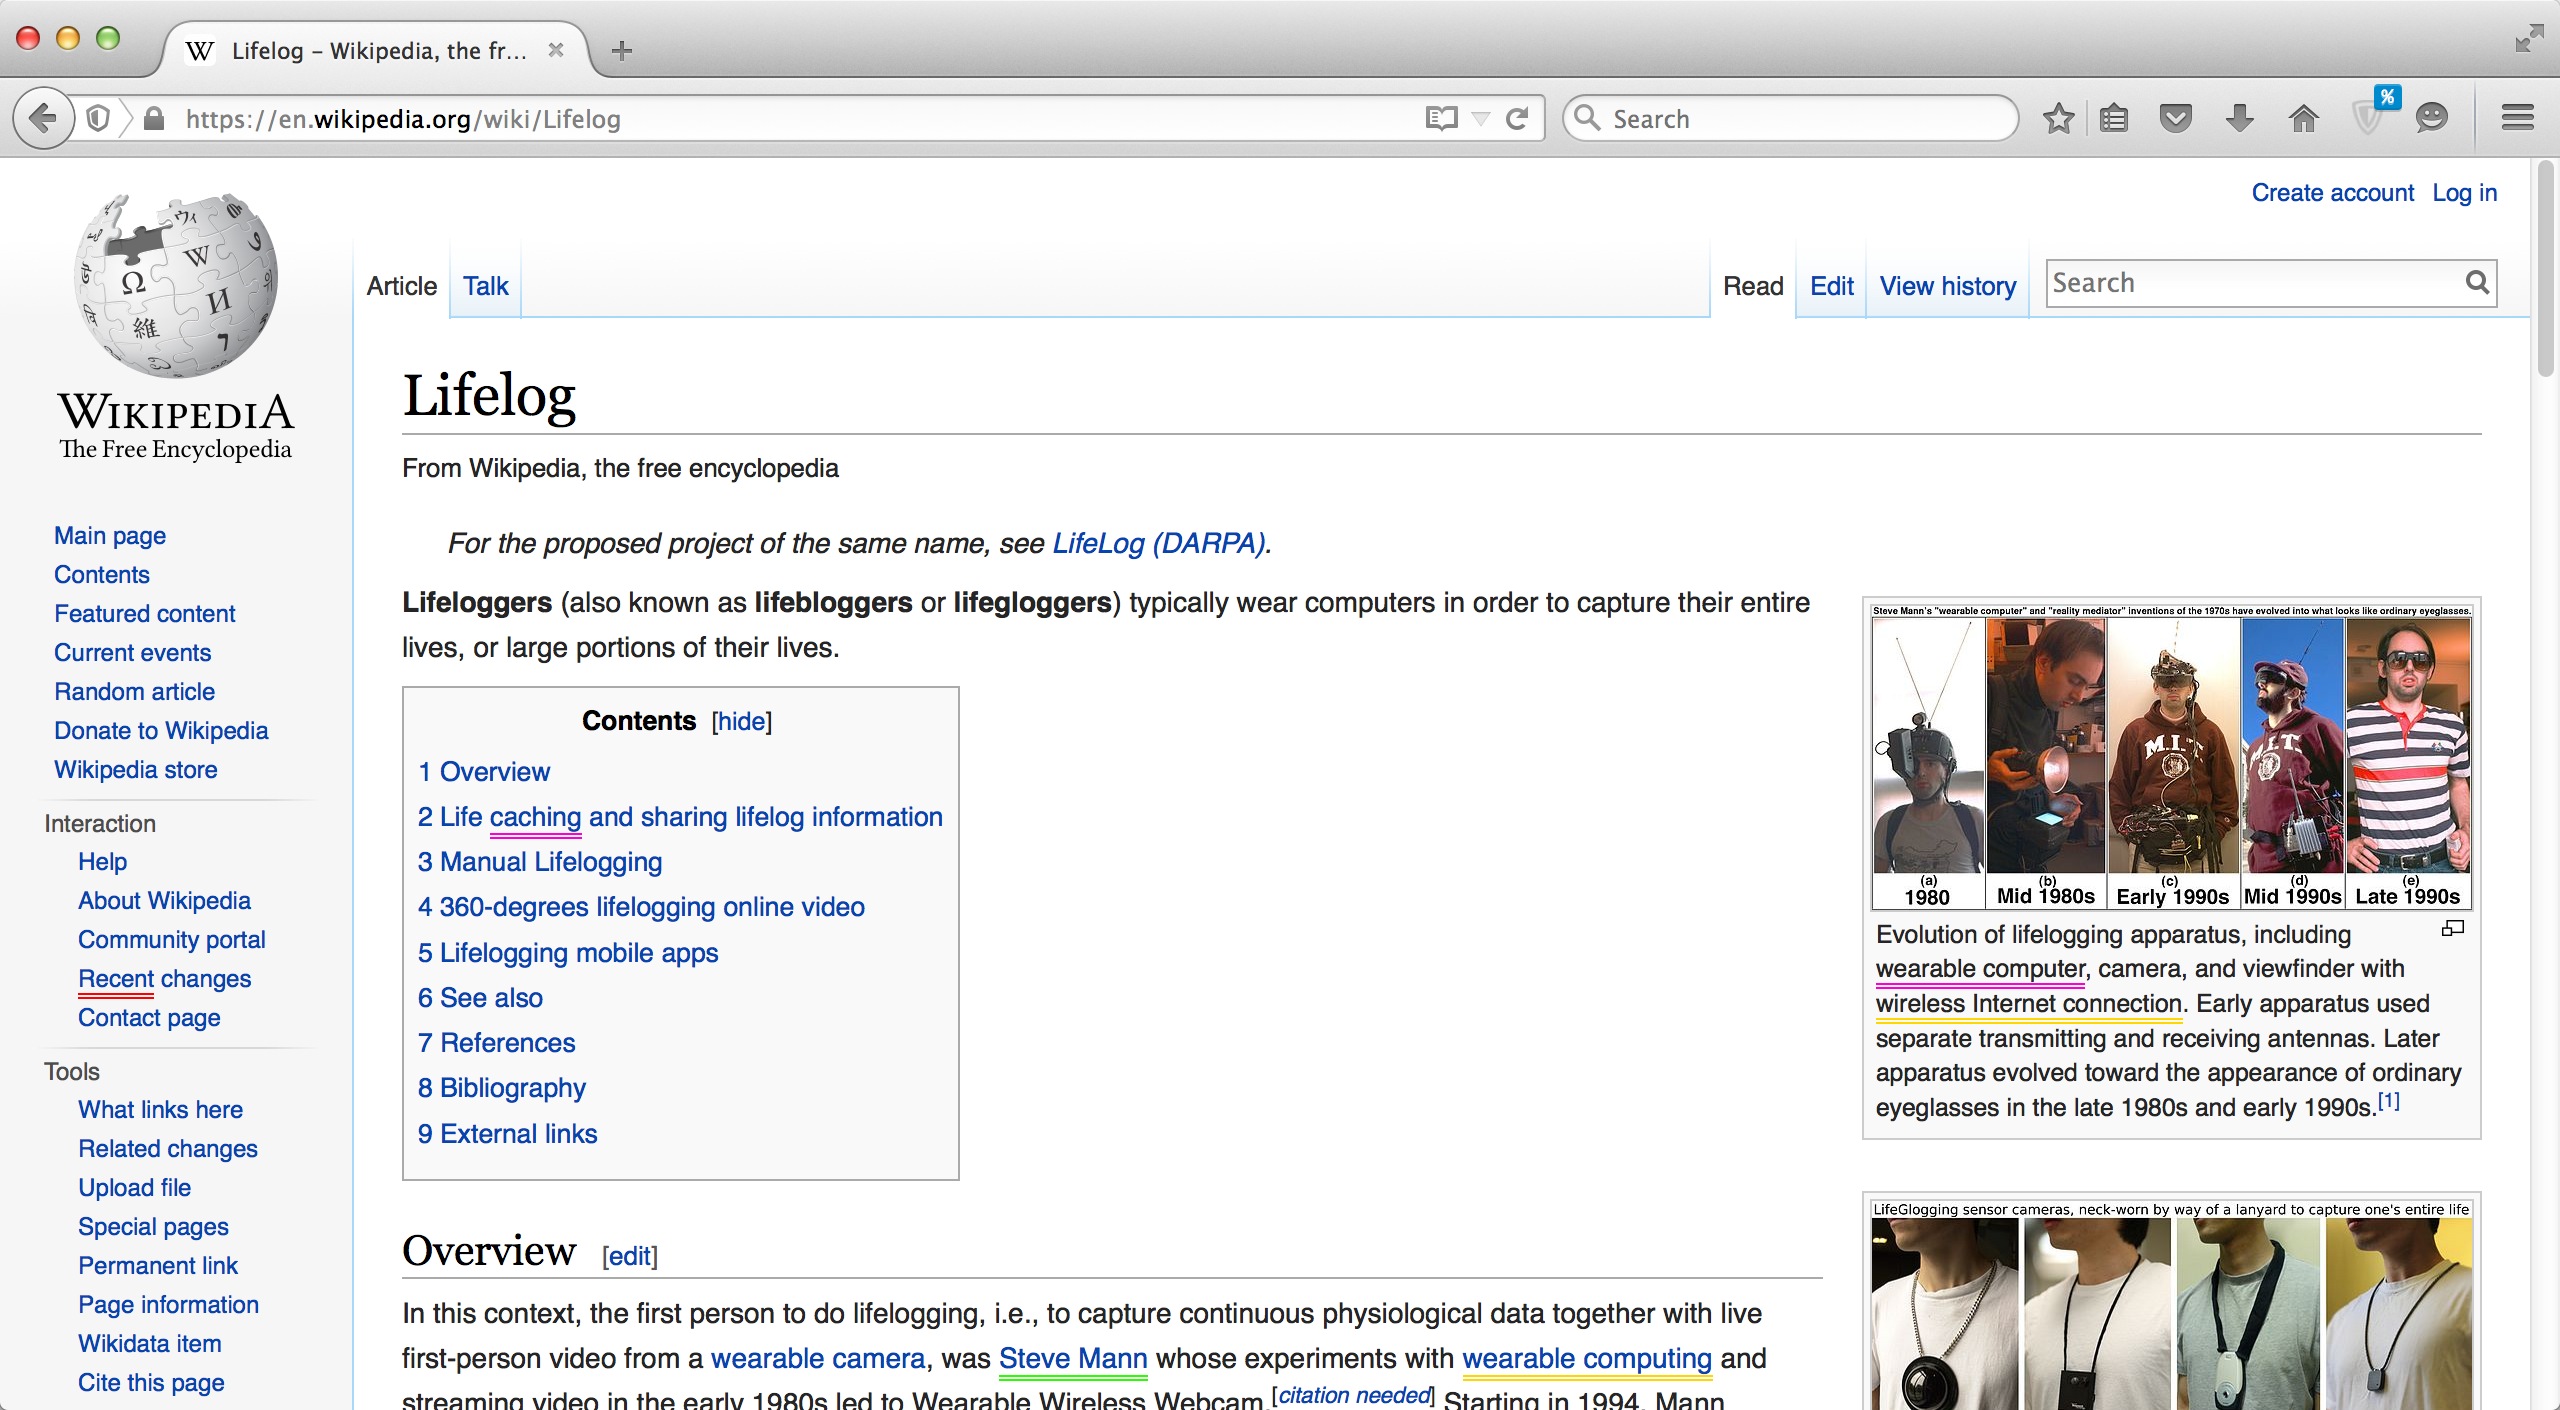Save page to Pocket icon
The image size is (2560, 1410).
2176,119
